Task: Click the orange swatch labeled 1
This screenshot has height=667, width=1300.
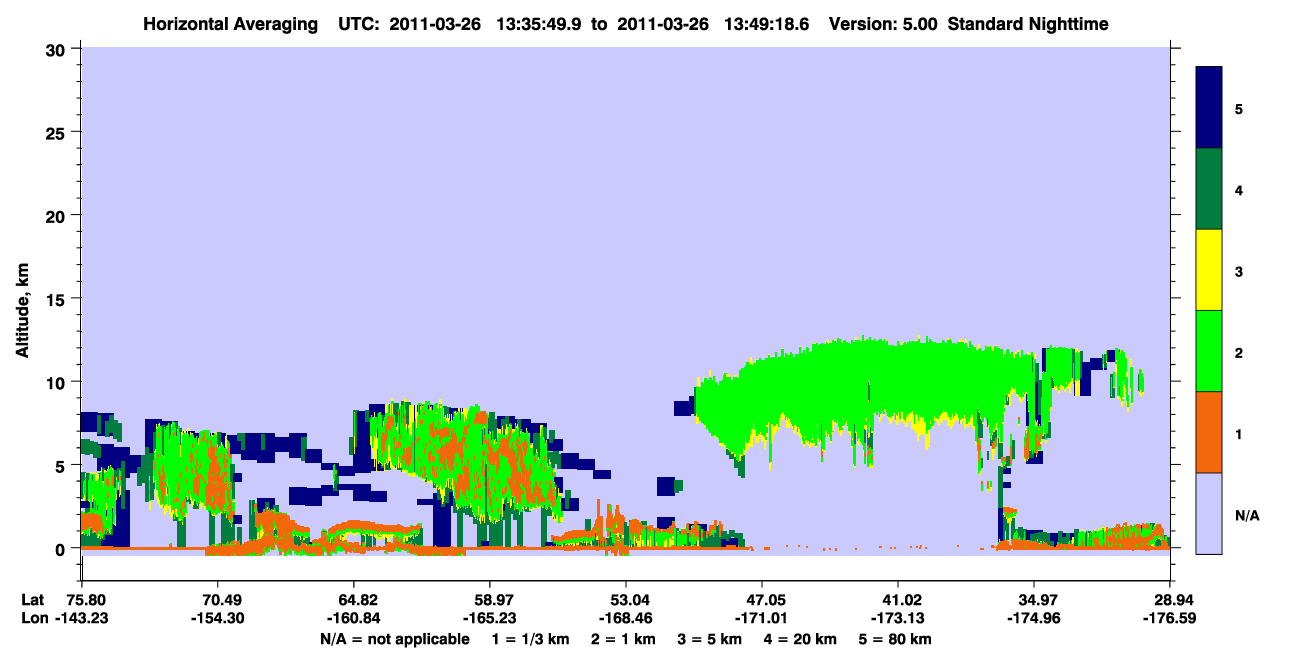Action: click(x=1209, y=432)
